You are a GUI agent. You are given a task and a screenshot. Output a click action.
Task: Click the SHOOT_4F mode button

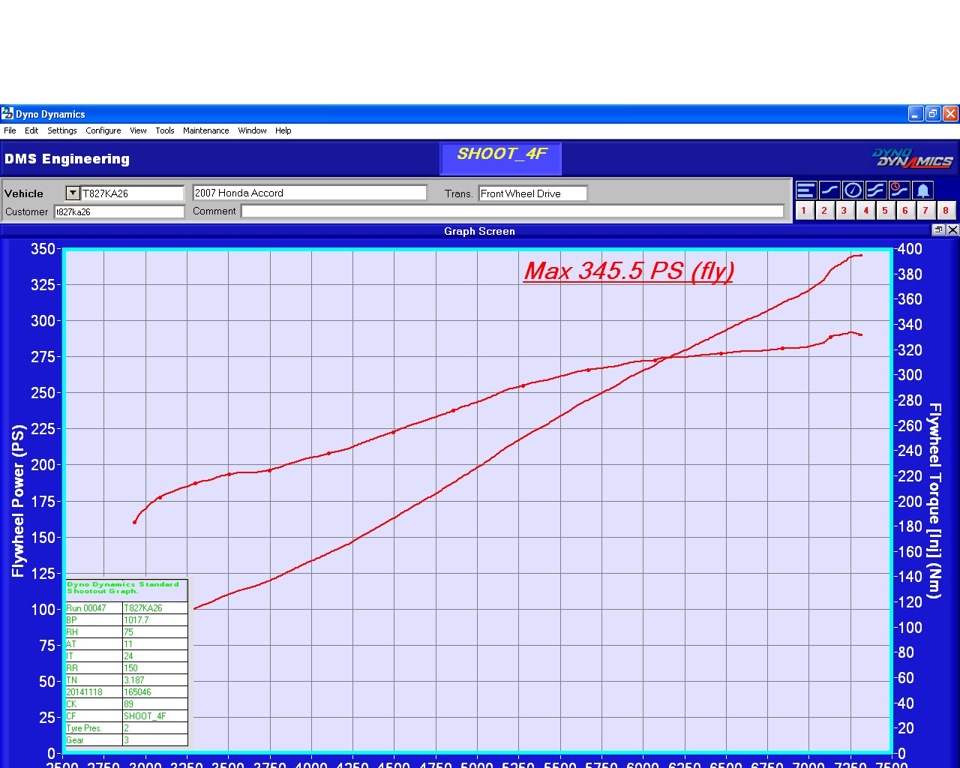501,155
